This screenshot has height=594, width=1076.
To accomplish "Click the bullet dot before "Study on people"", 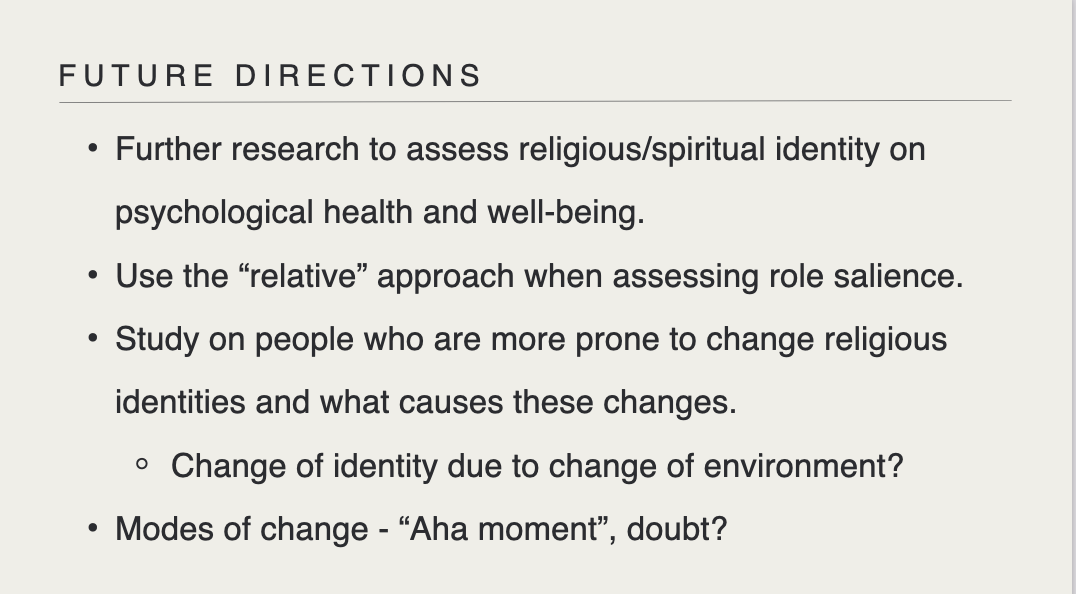I will (x=93, y=339).
